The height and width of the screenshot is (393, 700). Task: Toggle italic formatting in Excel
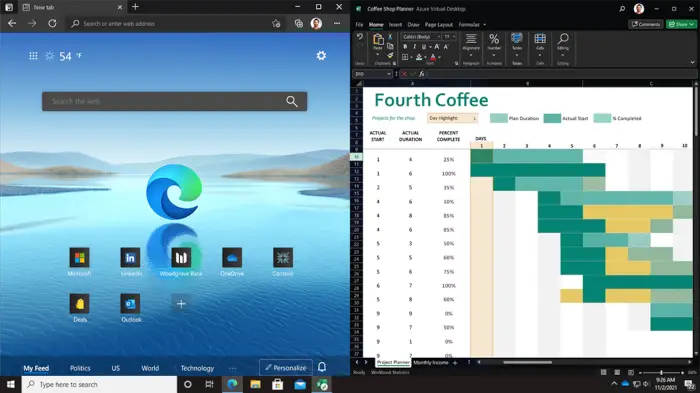tap(414, 46)
